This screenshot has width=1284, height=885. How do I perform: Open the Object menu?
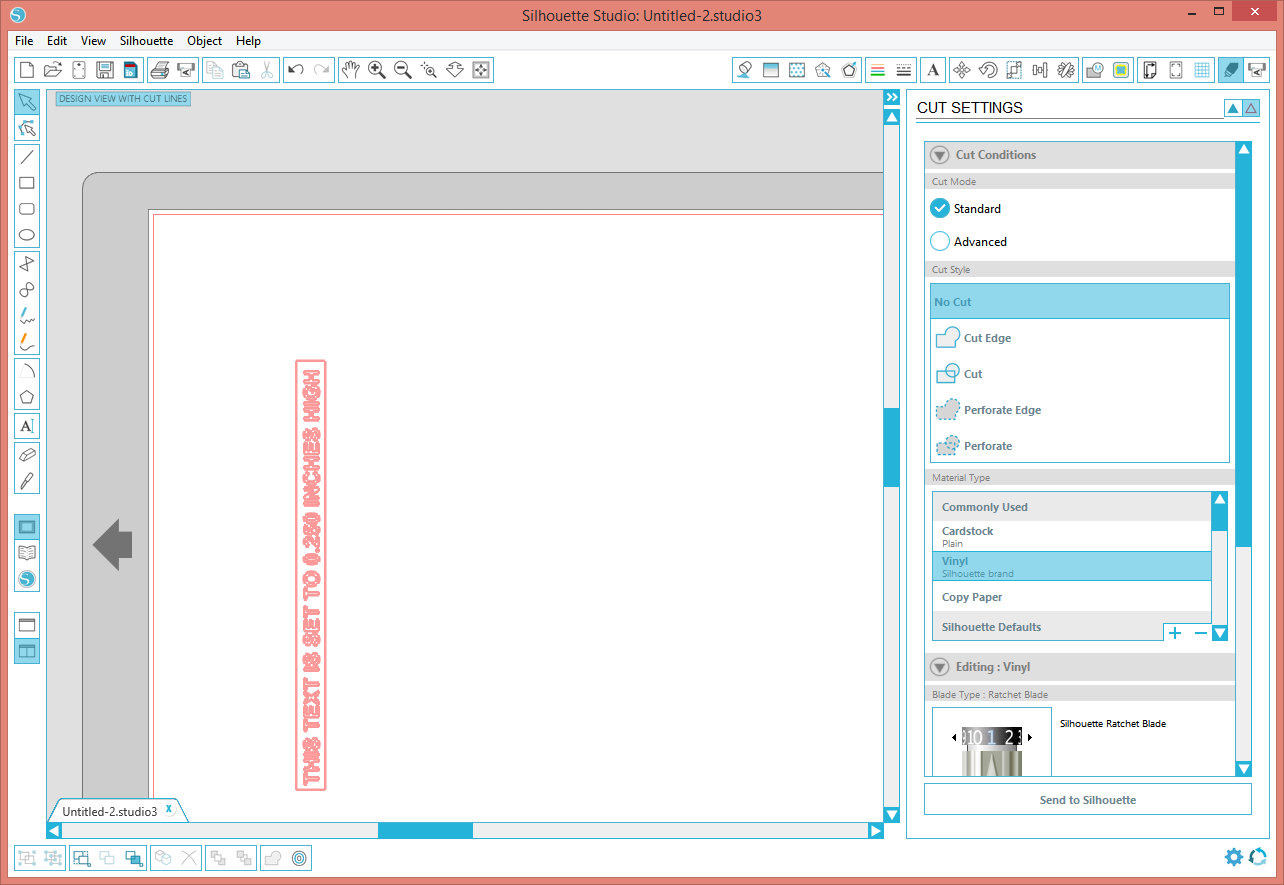pyautogui.click(x=204, y=41)
